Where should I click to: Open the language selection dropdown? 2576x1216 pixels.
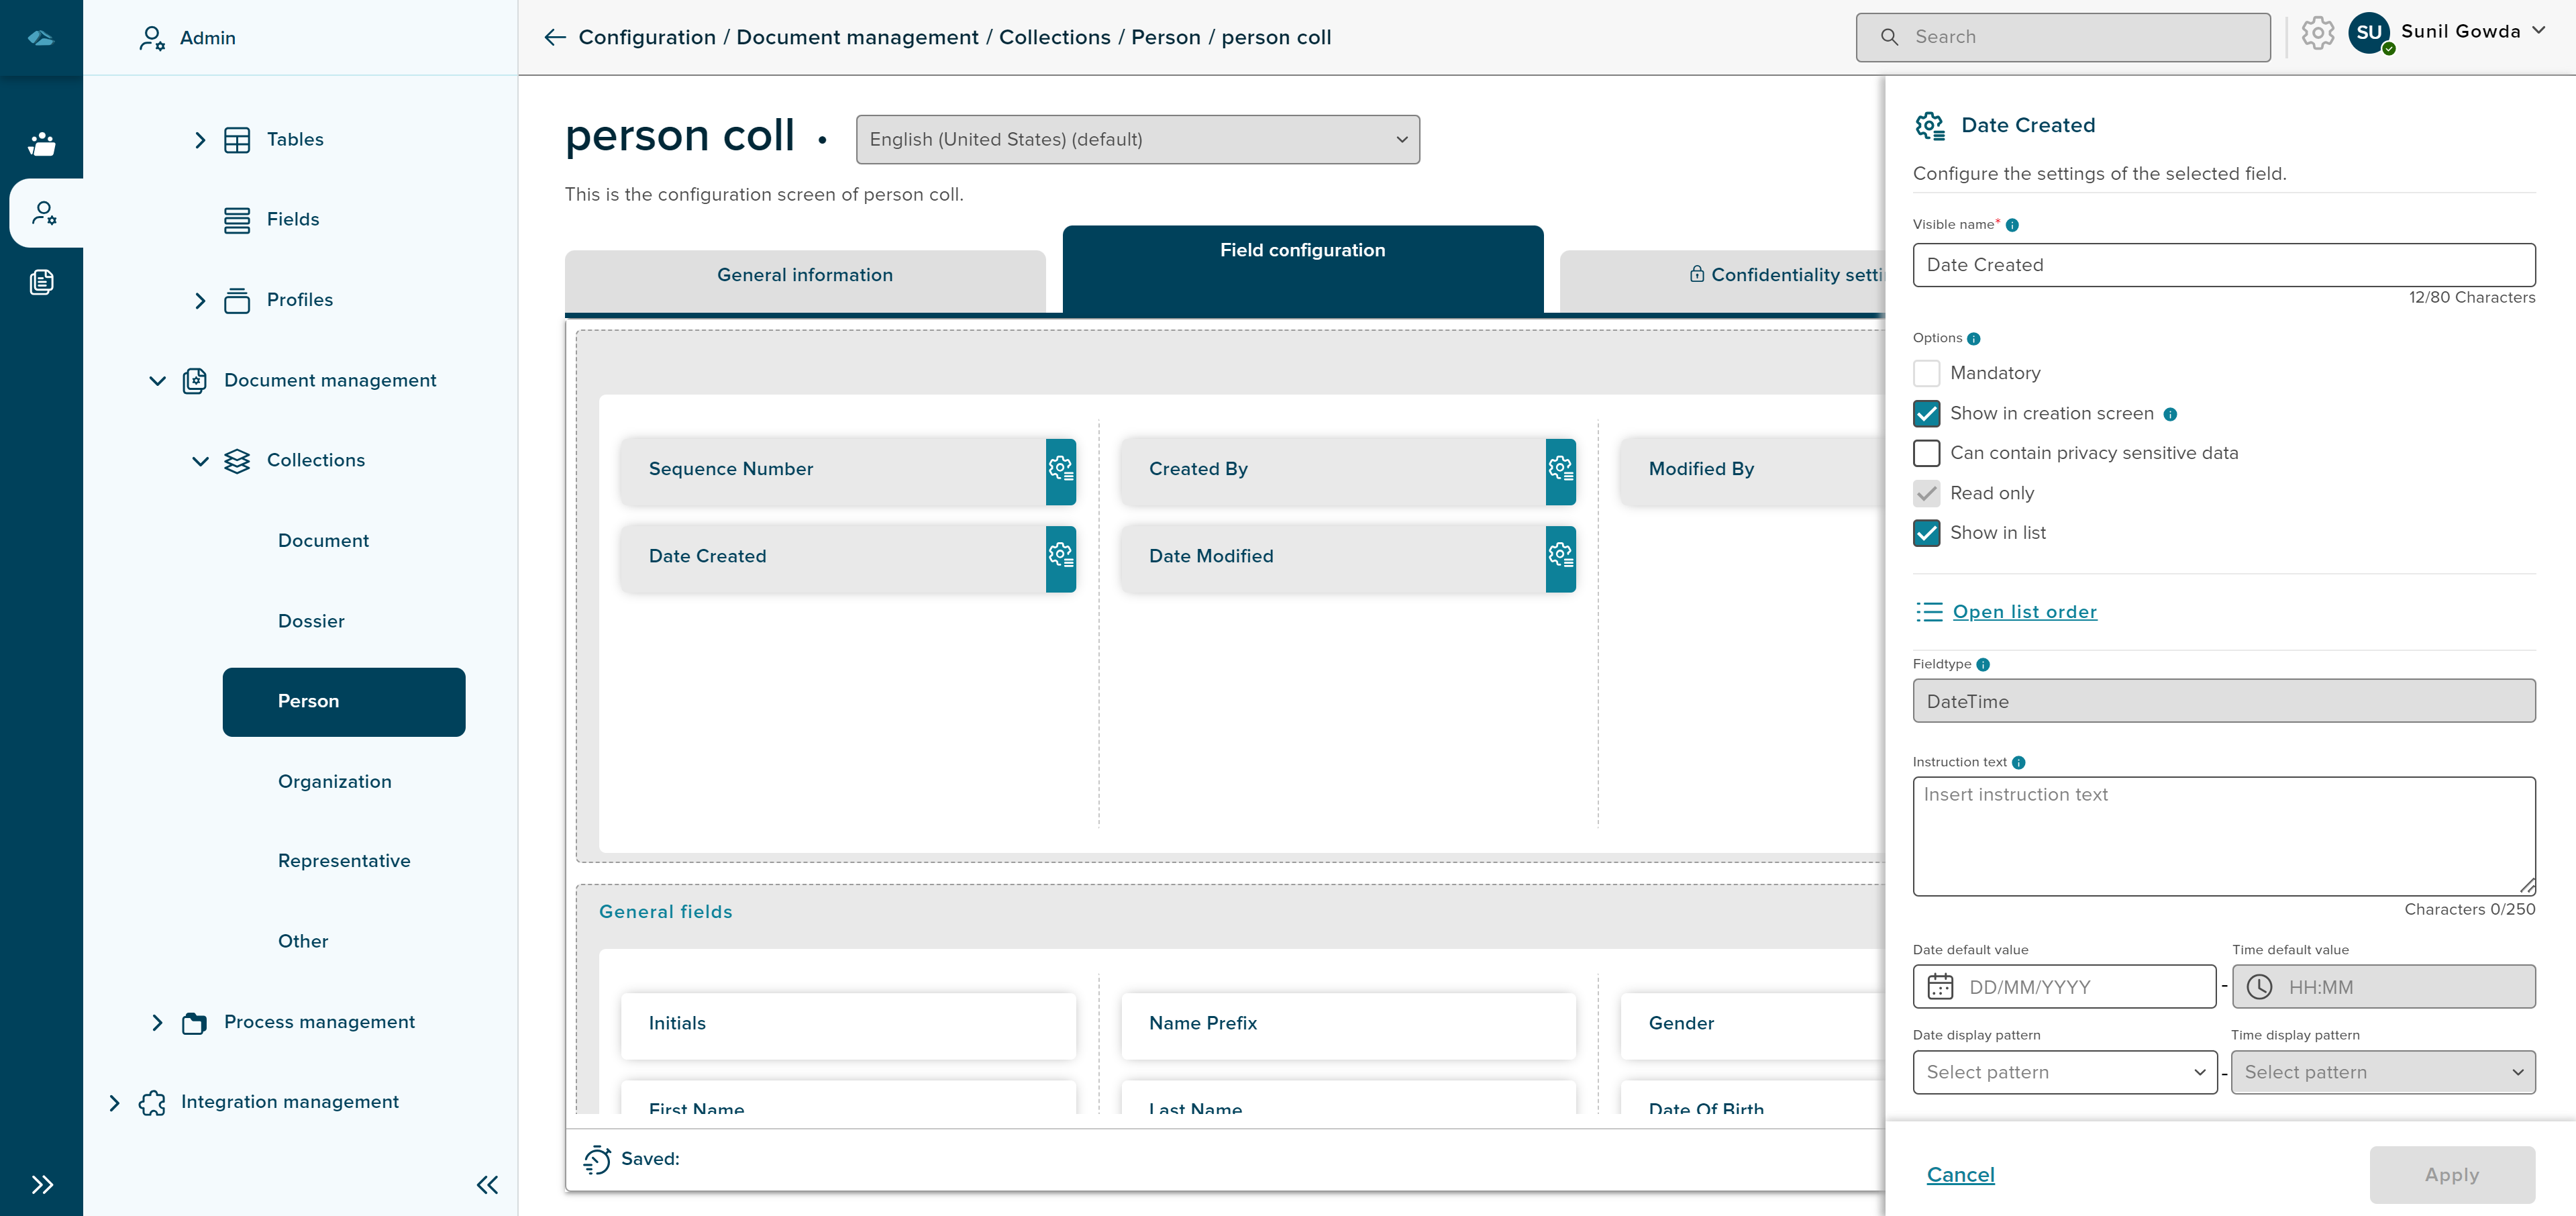point(1137,140)
